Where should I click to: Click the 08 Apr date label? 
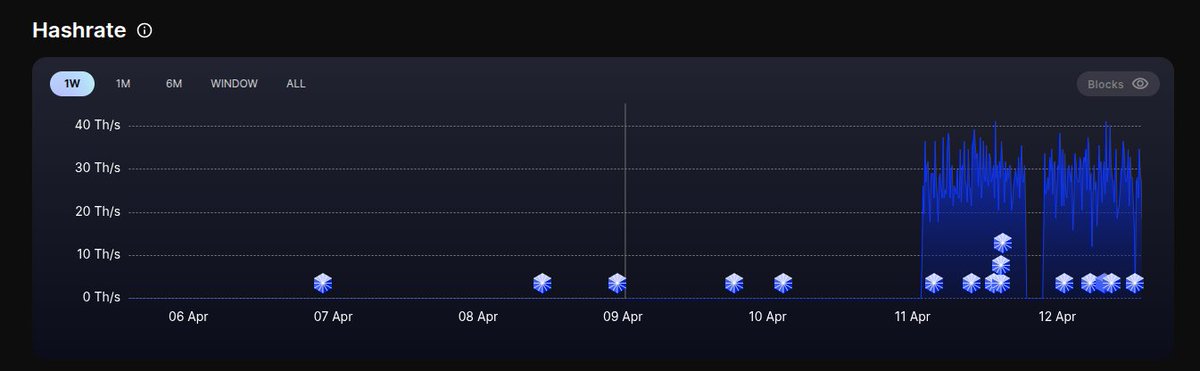tap(478, 317)
